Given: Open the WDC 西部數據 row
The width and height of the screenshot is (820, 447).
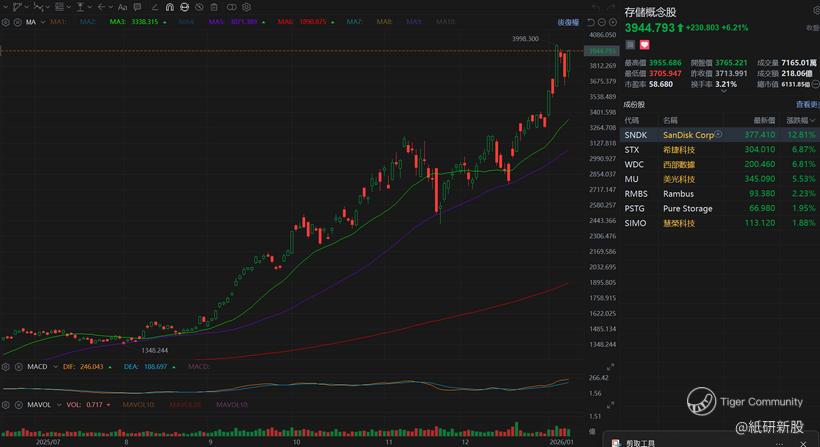Looking at the screenshot, I should tap(720, 164).
